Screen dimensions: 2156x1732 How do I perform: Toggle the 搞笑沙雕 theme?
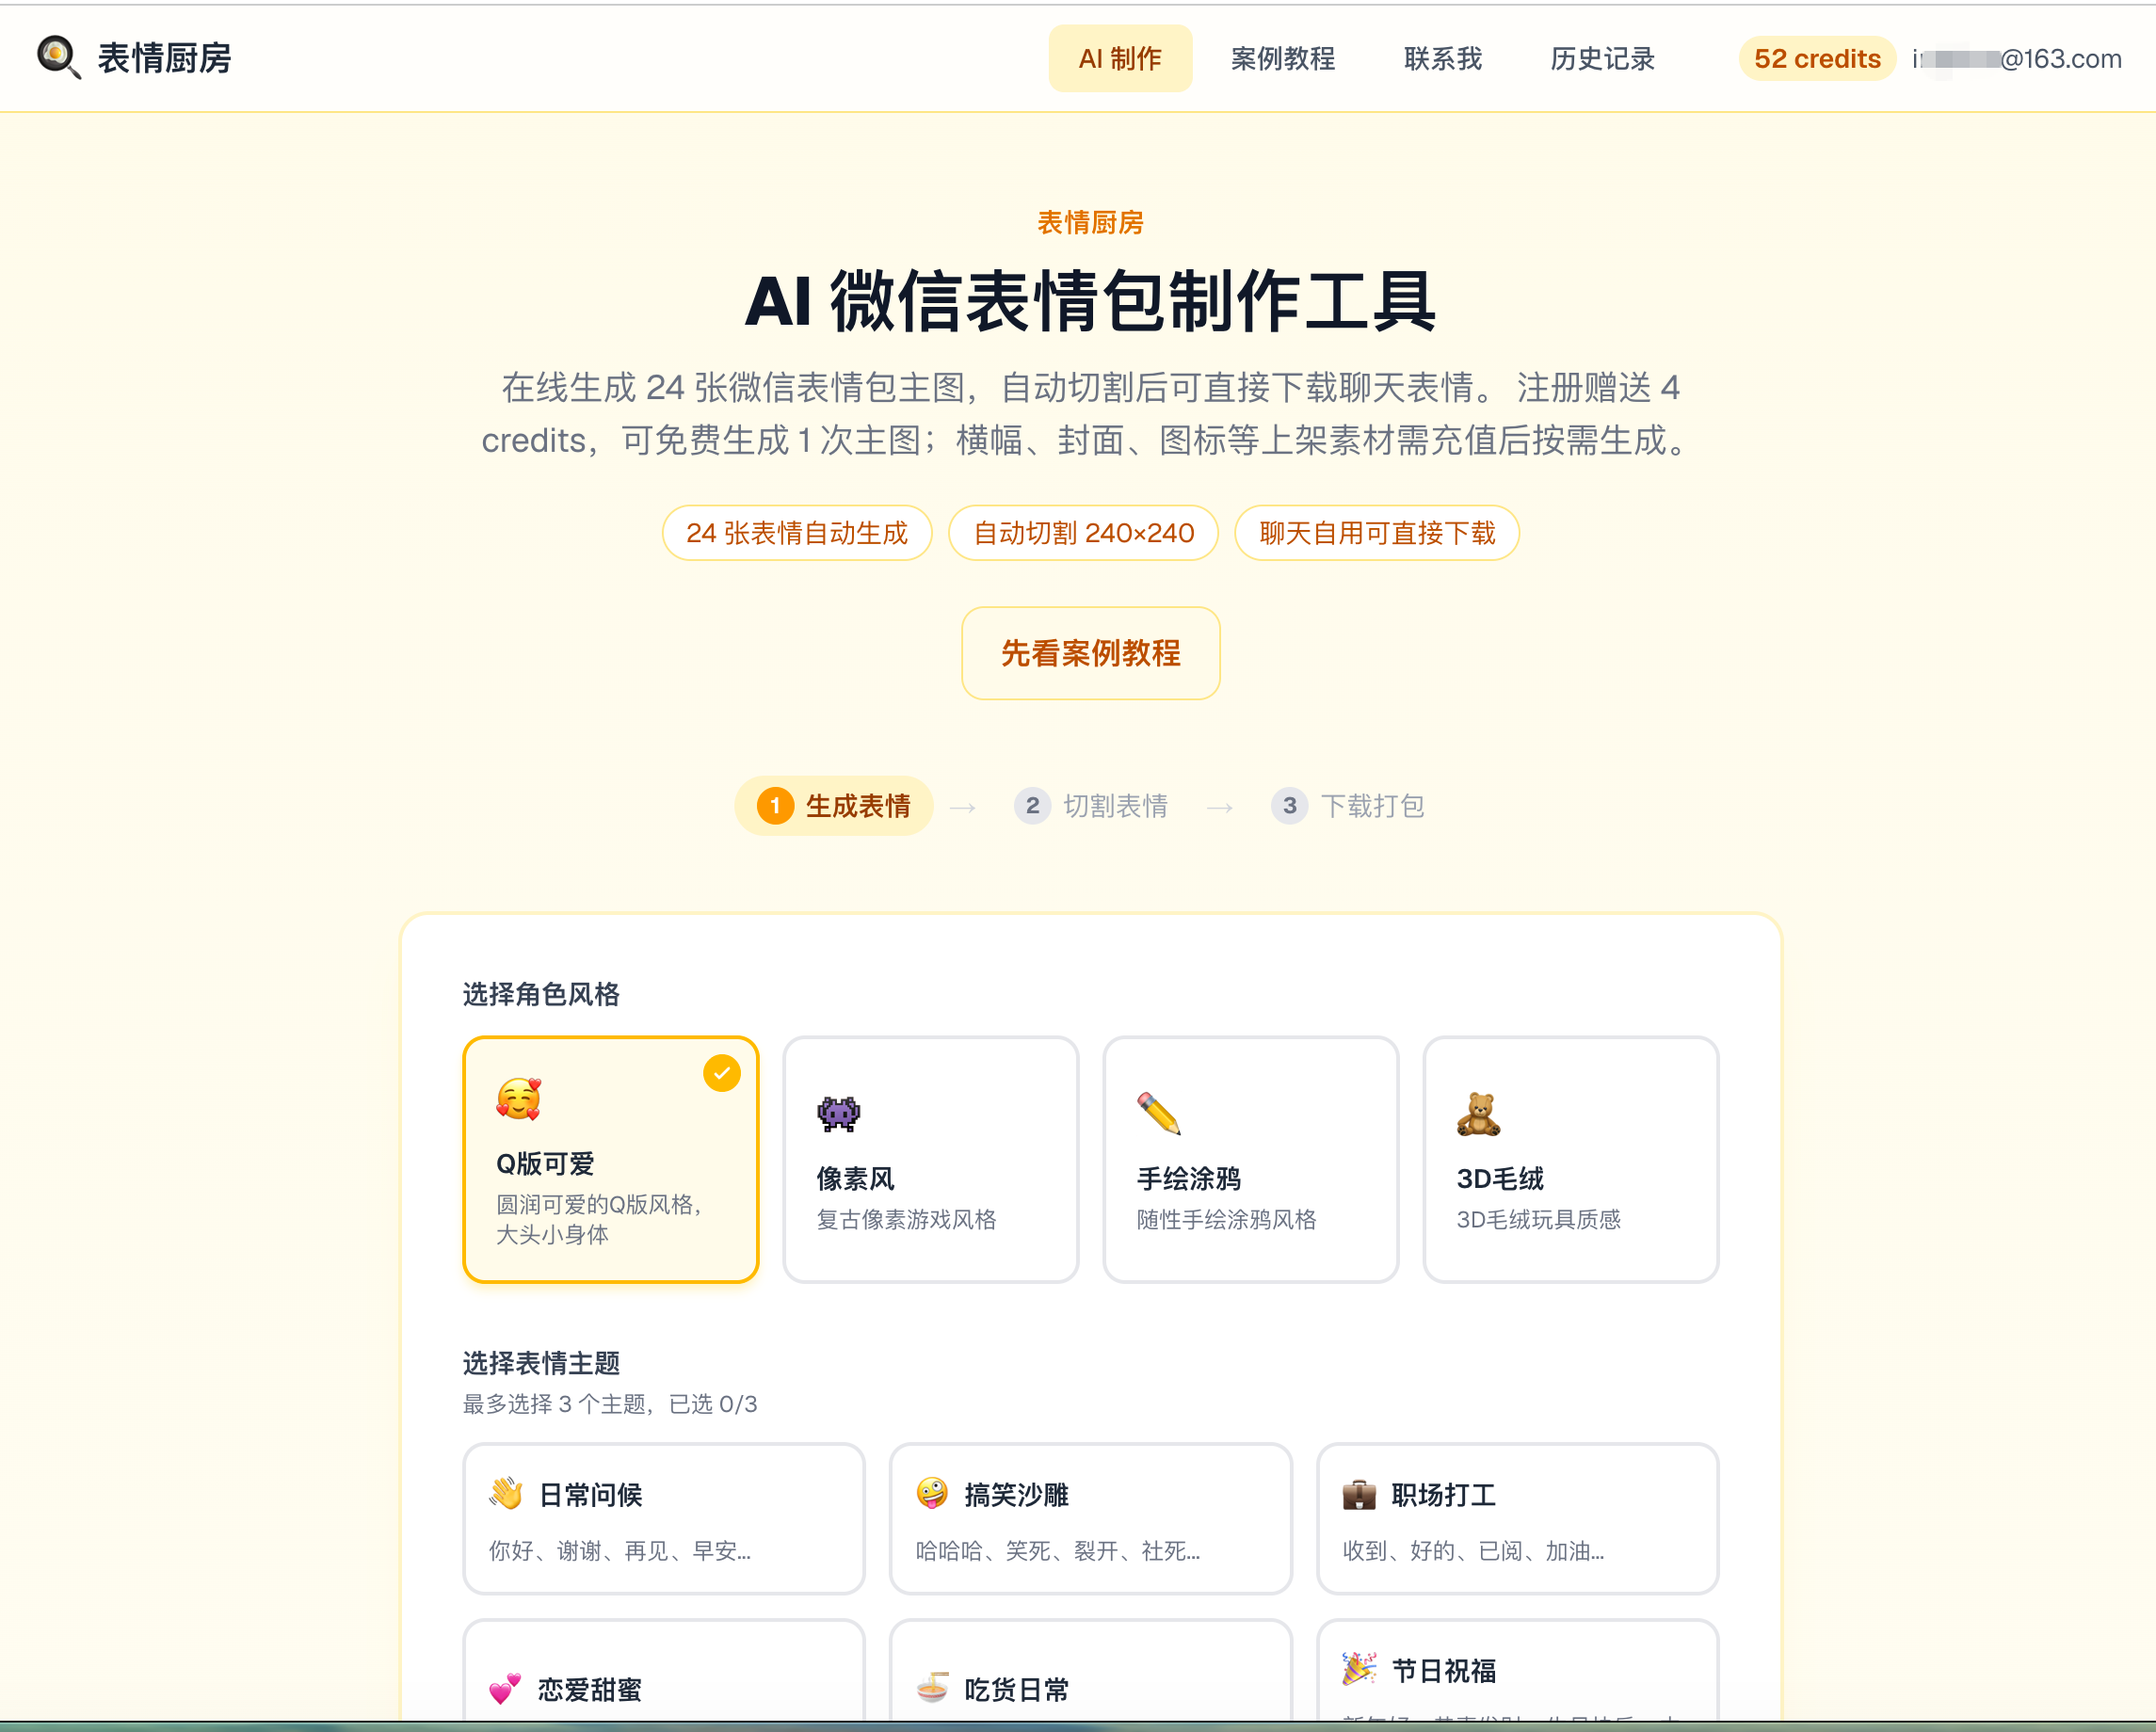(1090, 1518)
